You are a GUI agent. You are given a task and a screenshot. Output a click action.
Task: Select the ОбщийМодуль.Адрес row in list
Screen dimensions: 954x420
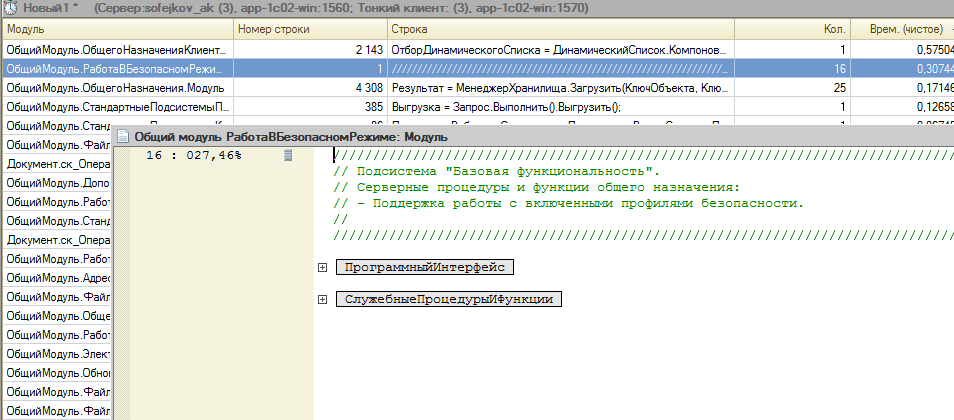click(x=58, y=278)
